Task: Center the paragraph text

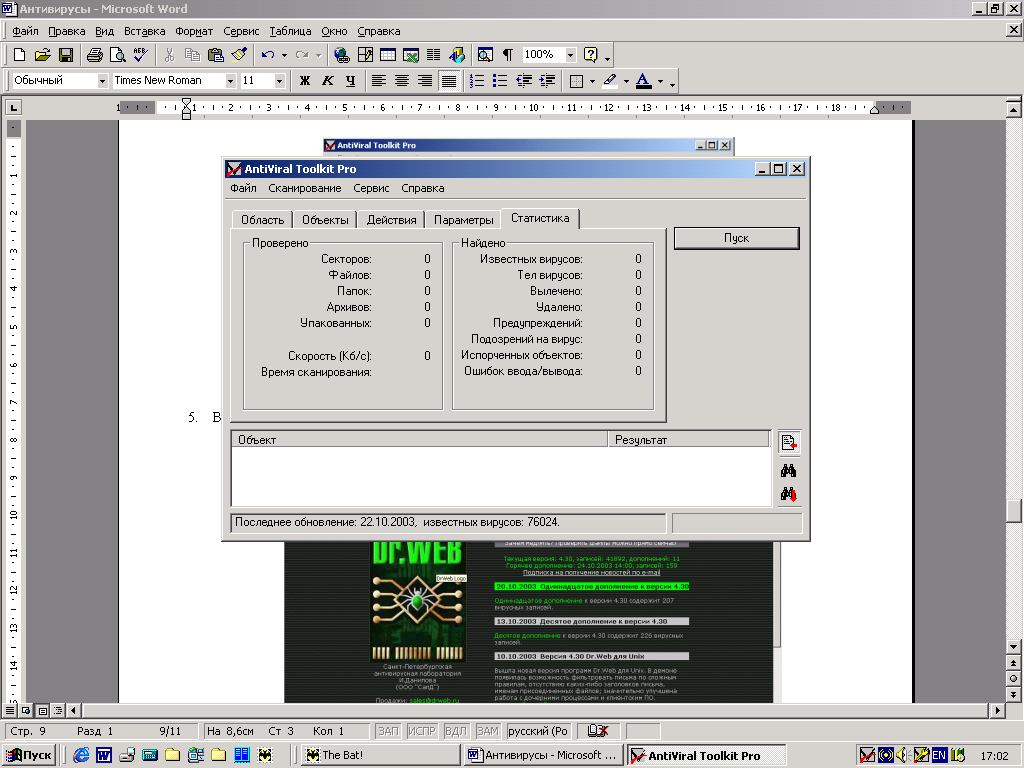Action: [402, 81]
